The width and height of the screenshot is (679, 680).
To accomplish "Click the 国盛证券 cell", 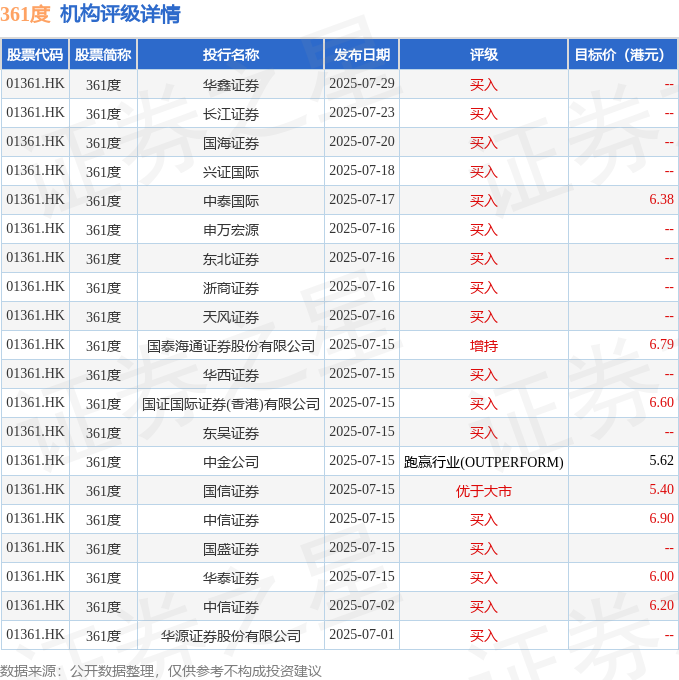I will [231, 549].
